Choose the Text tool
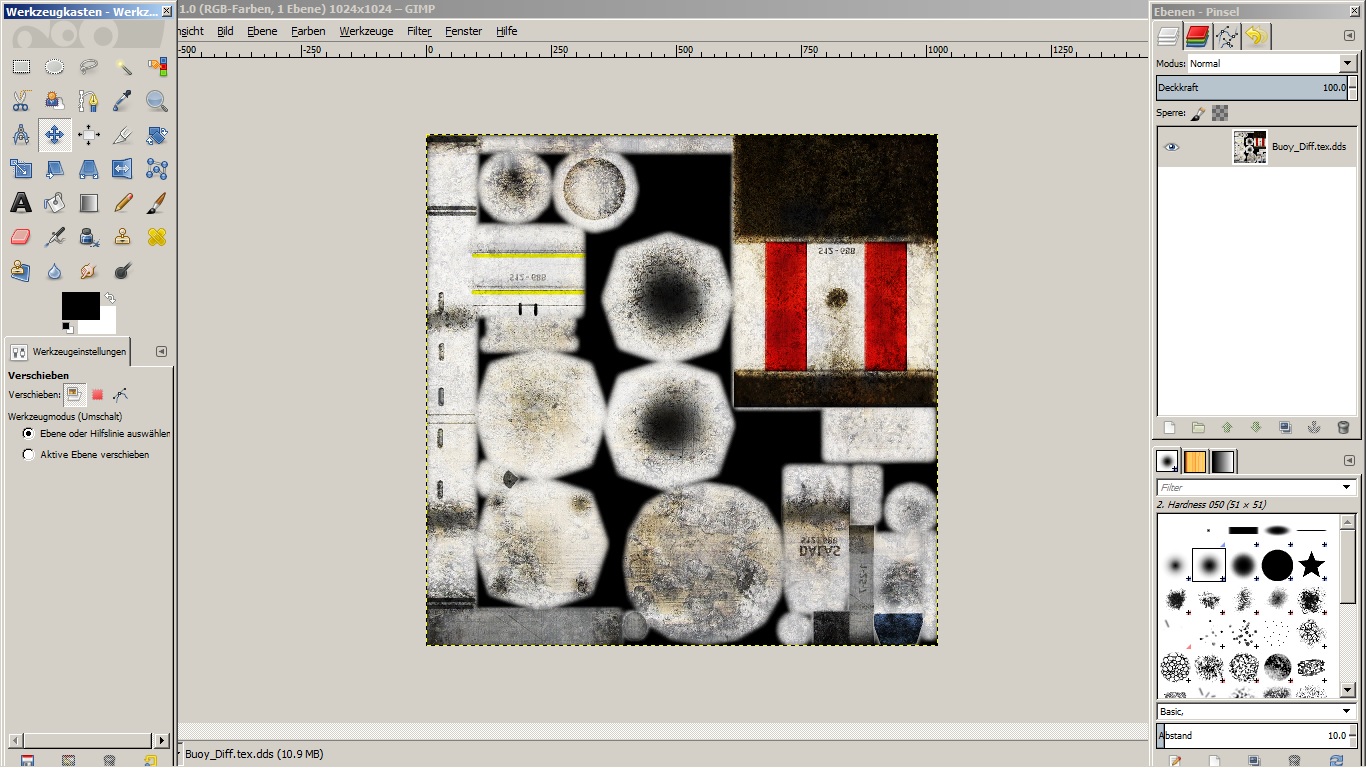This screenshot has height=768, width=1366. pos(21,203)
